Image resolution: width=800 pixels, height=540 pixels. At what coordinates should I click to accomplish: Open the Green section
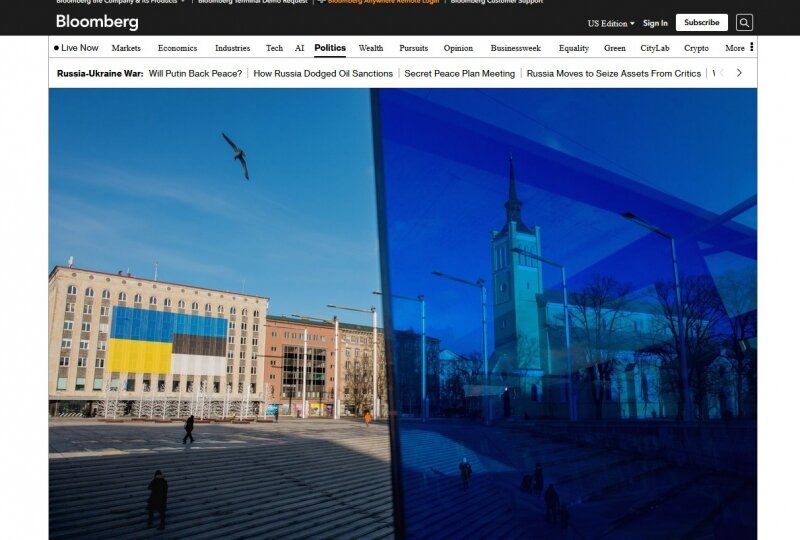[614, 48]
